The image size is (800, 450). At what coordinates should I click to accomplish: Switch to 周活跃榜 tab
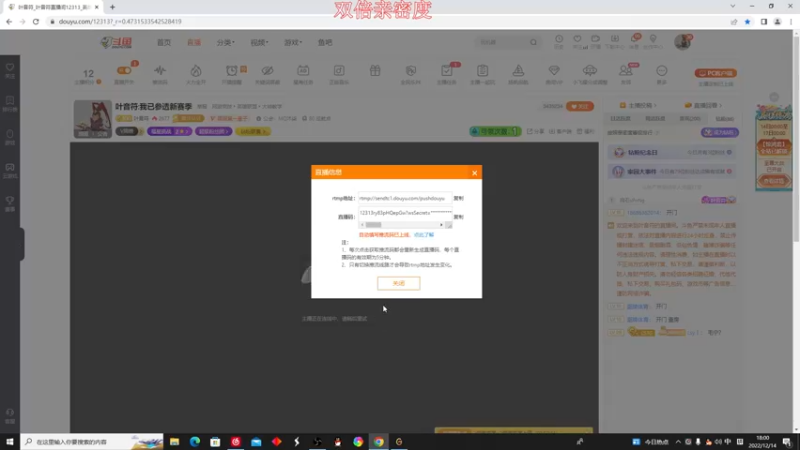tap(655, 118)
